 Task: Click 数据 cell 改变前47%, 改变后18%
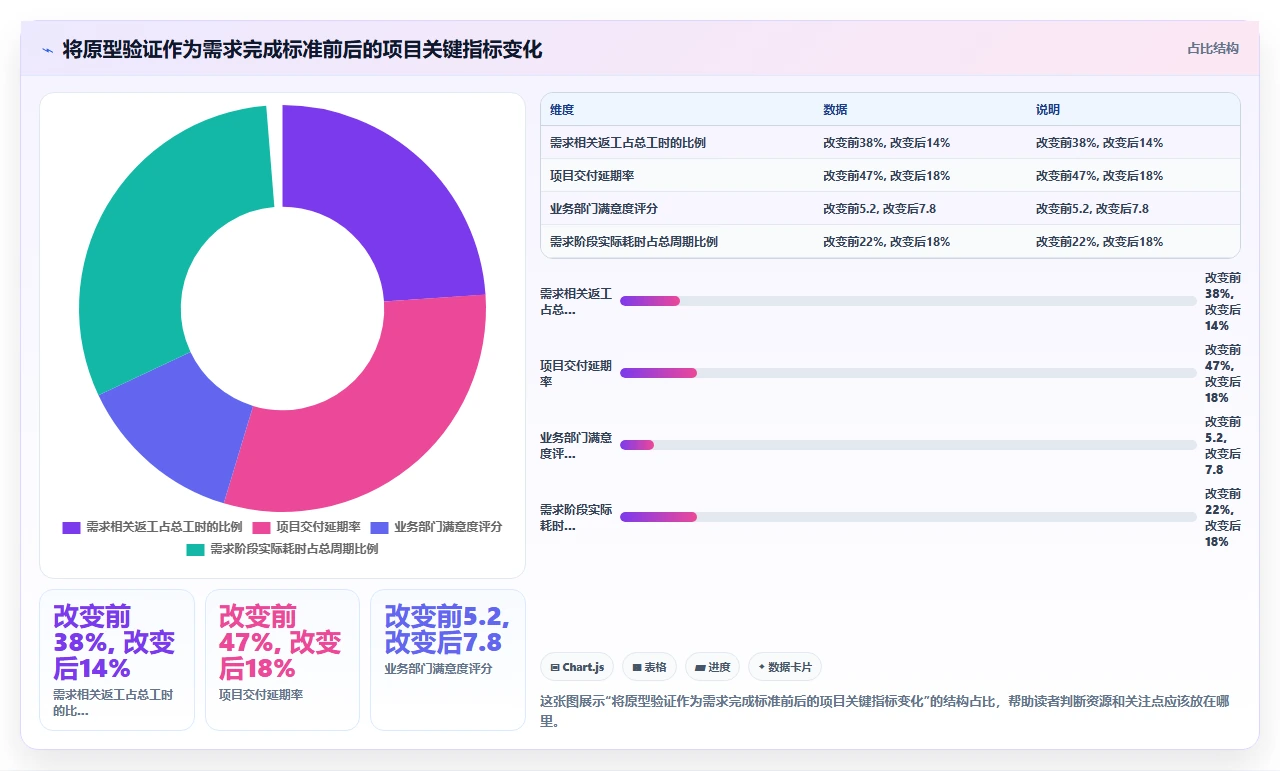pyautogui.click(x=920, y=176)
